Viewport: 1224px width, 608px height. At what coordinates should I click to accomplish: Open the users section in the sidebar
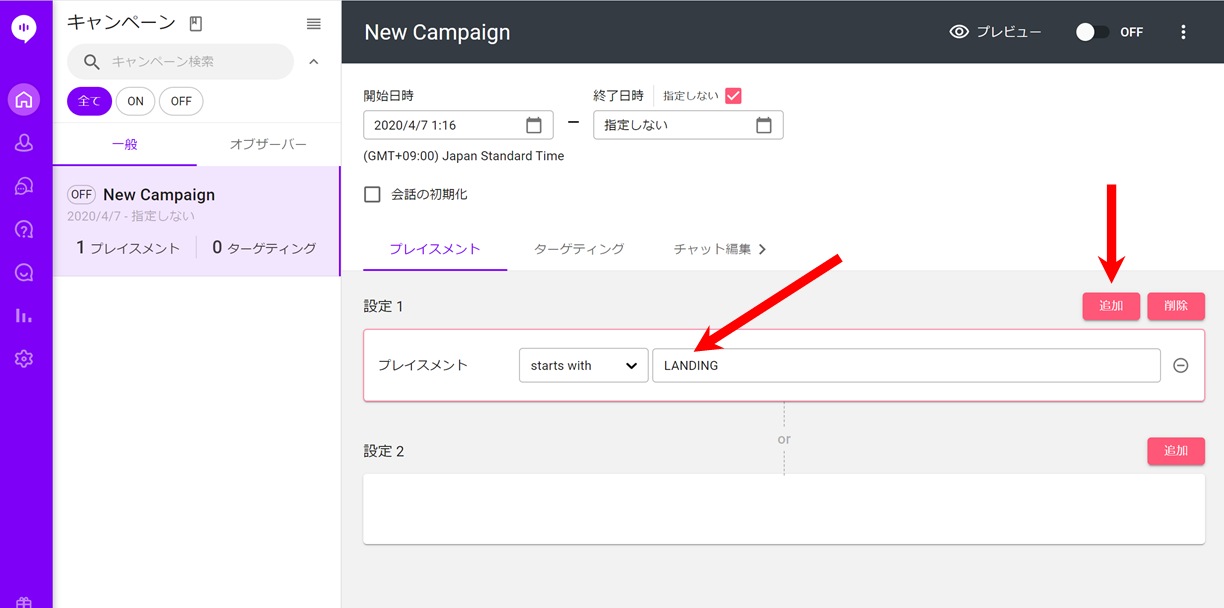pos(24,143)
